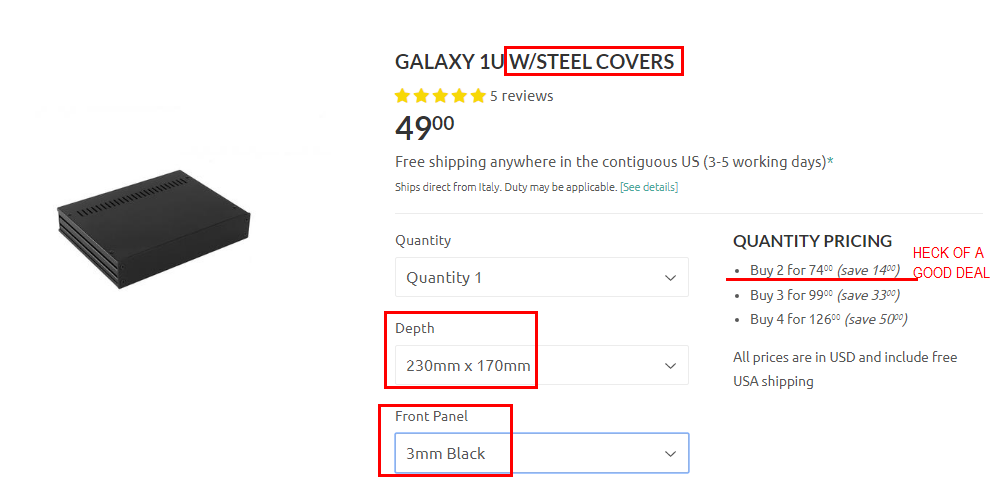
Task: Click the Galaxy 1U product title
Action: pos(534,62)
